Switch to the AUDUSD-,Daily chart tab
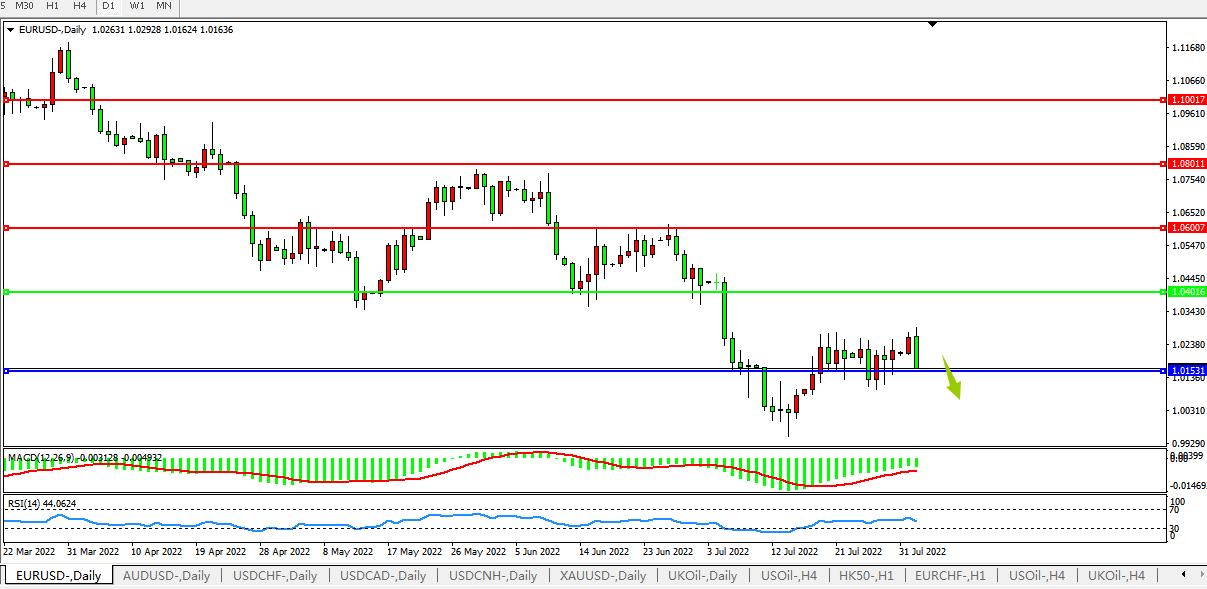Screen dimensions: 1207x589 coord(166,576)
